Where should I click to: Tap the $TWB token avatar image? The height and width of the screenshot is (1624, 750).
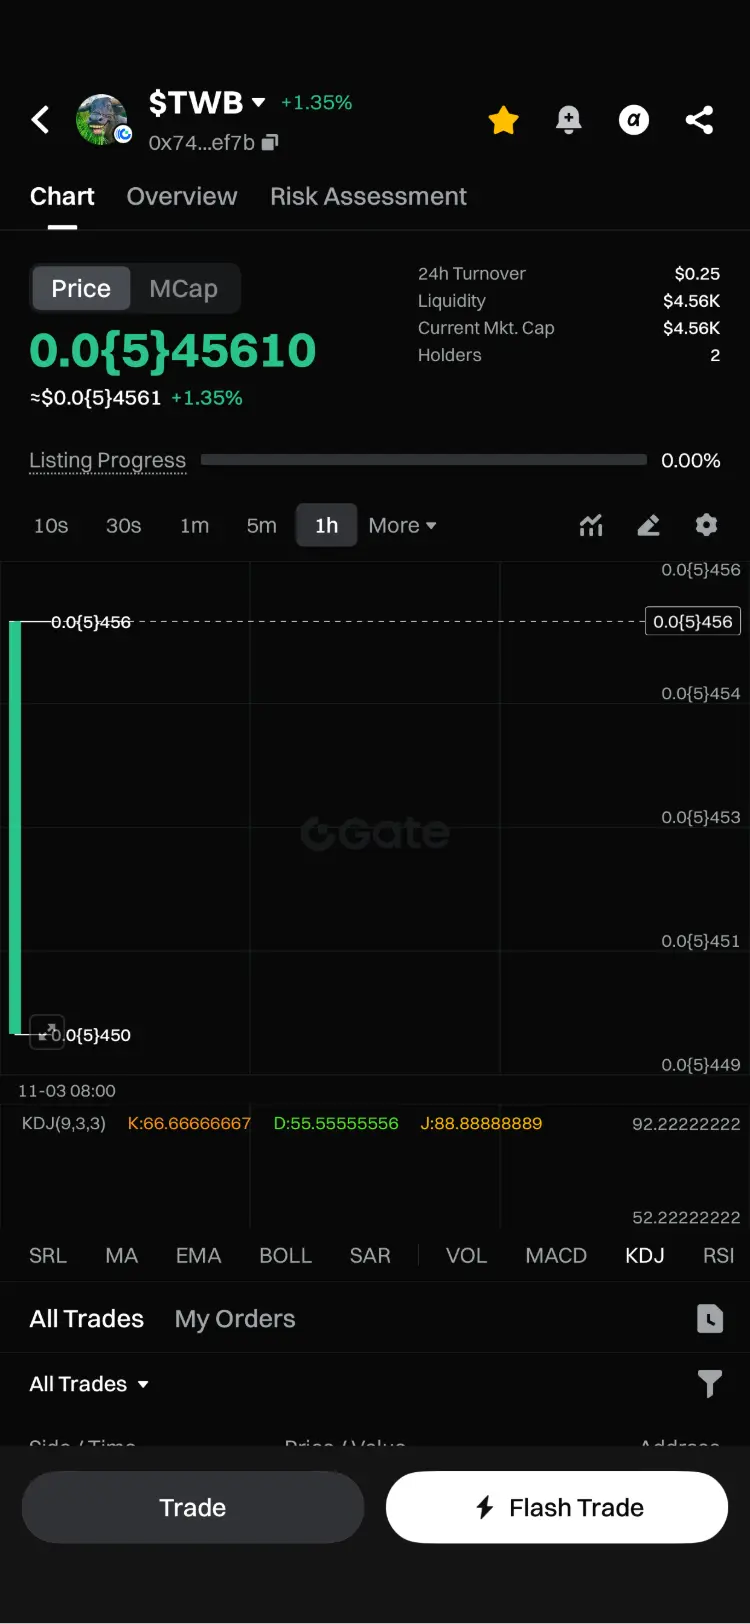pos(102,120)
